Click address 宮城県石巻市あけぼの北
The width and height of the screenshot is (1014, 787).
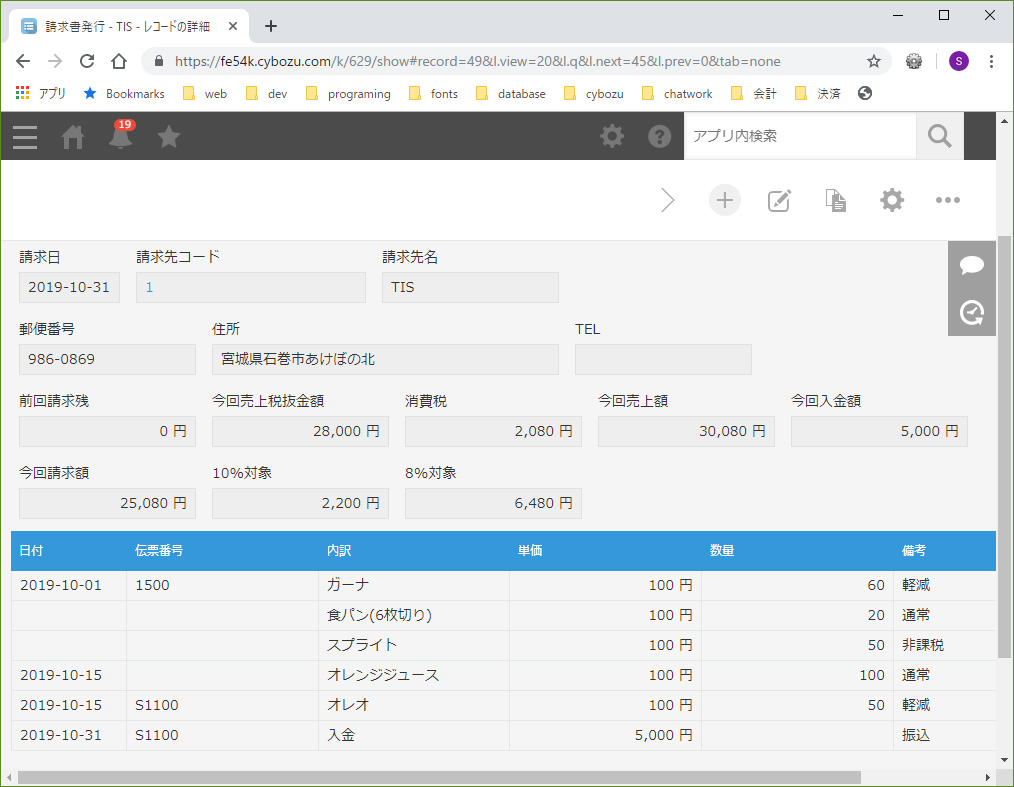[x=385, y=359]
